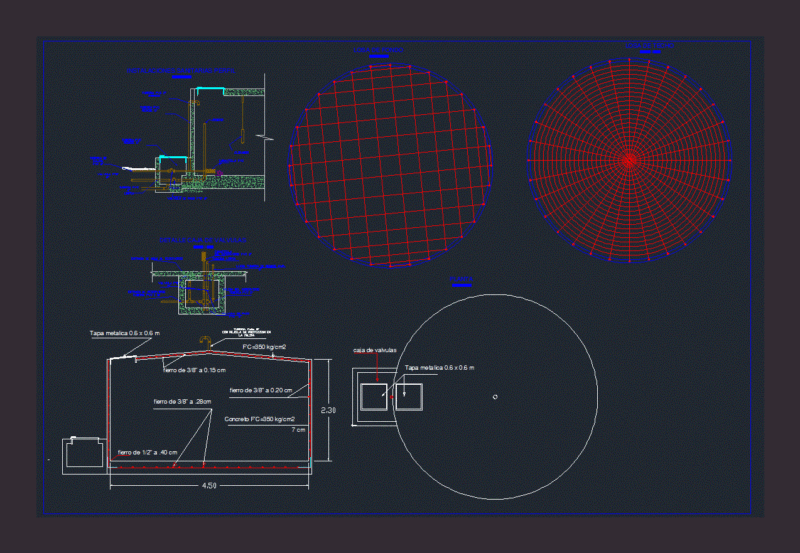The image size is (800, 553).
Task: Select the right square metal cover in plan
Action: 409,397
